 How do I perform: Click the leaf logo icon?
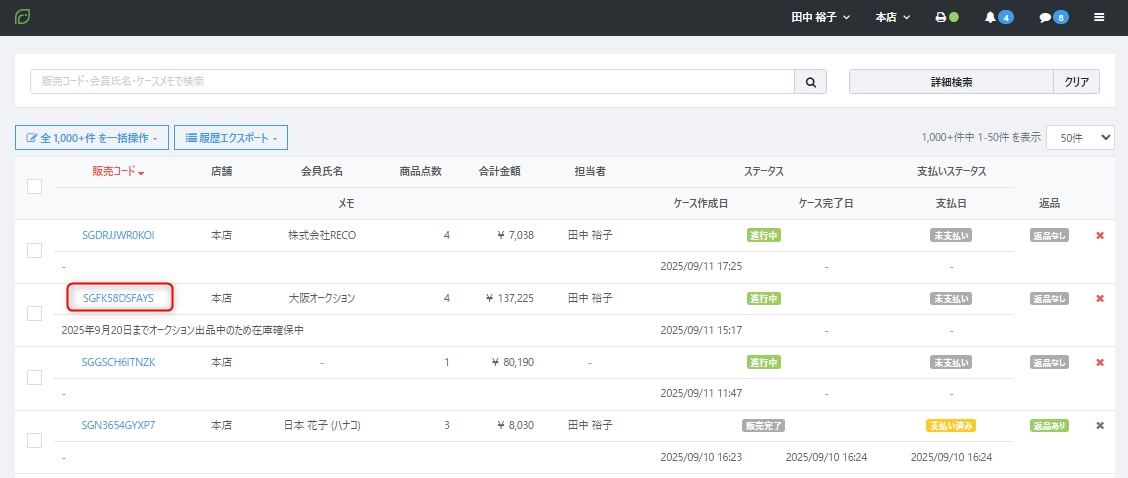click(x=22, y=17)
